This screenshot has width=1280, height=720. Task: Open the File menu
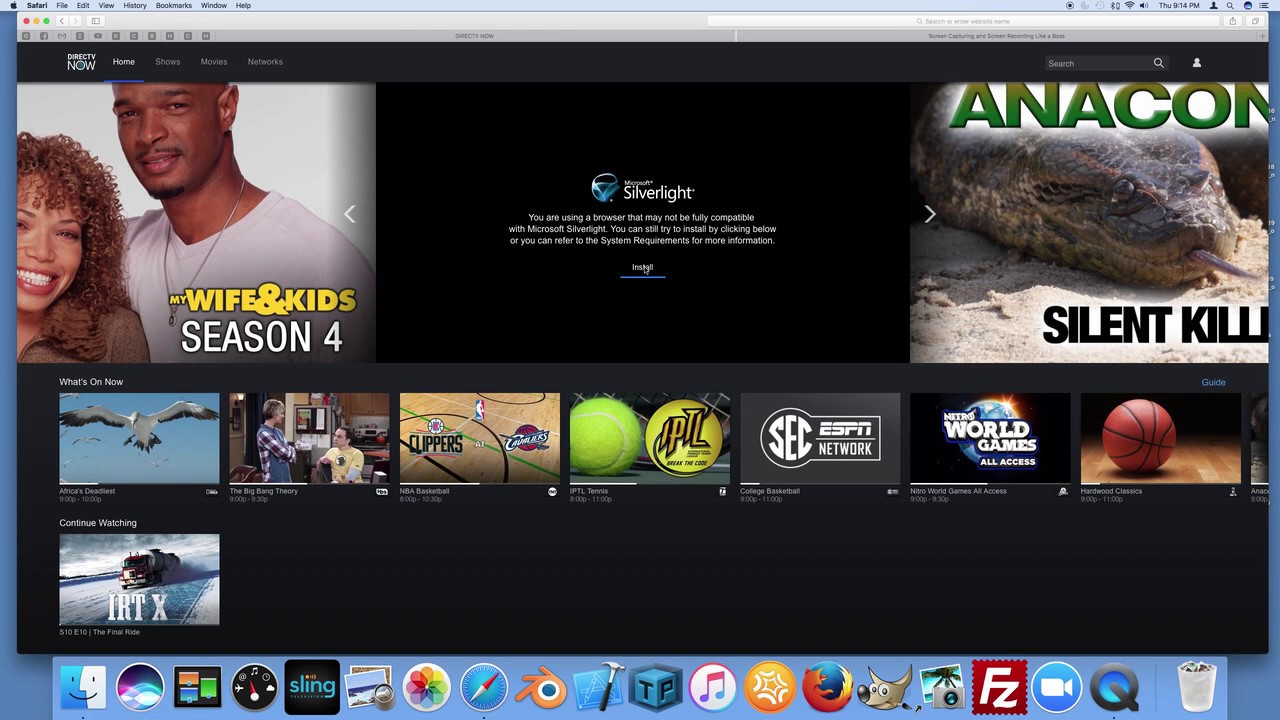click(x=62, y=5)
